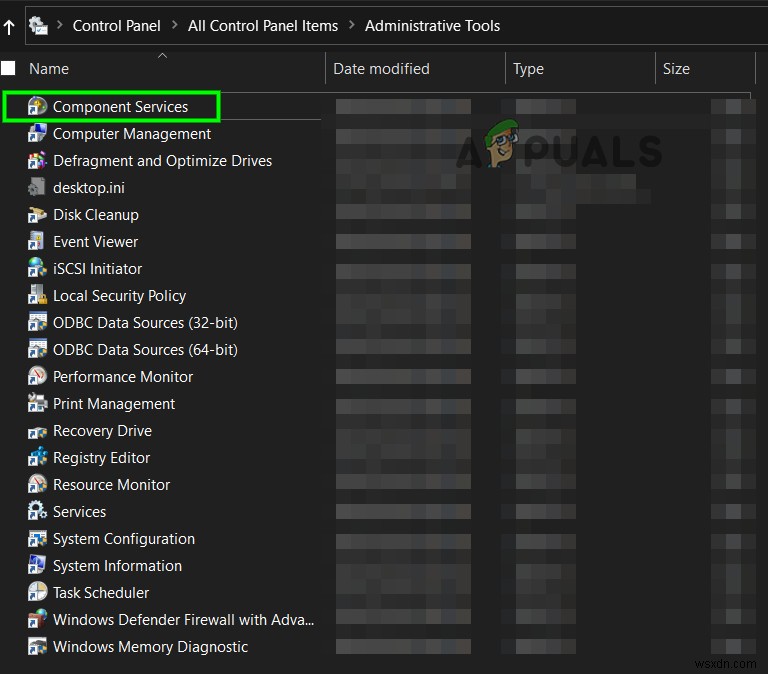Click the Task Scheduler clock icon

37,592
